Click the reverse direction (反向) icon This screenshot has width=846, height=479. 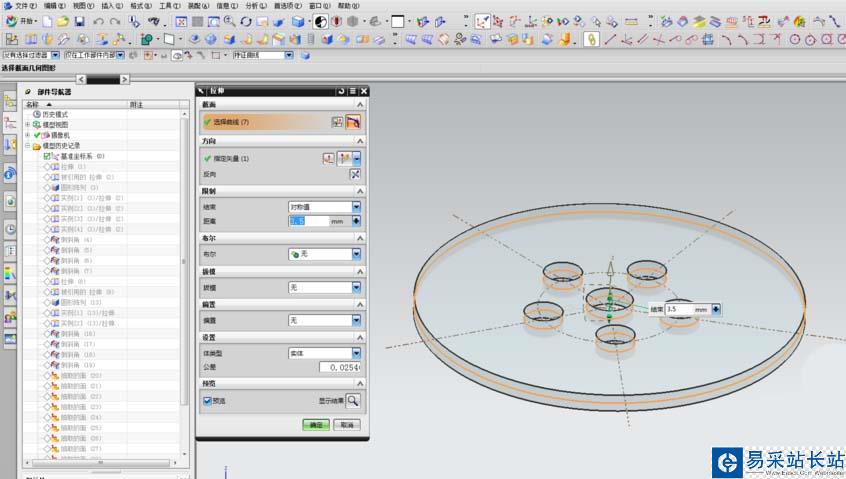click(x=354, y=174)
